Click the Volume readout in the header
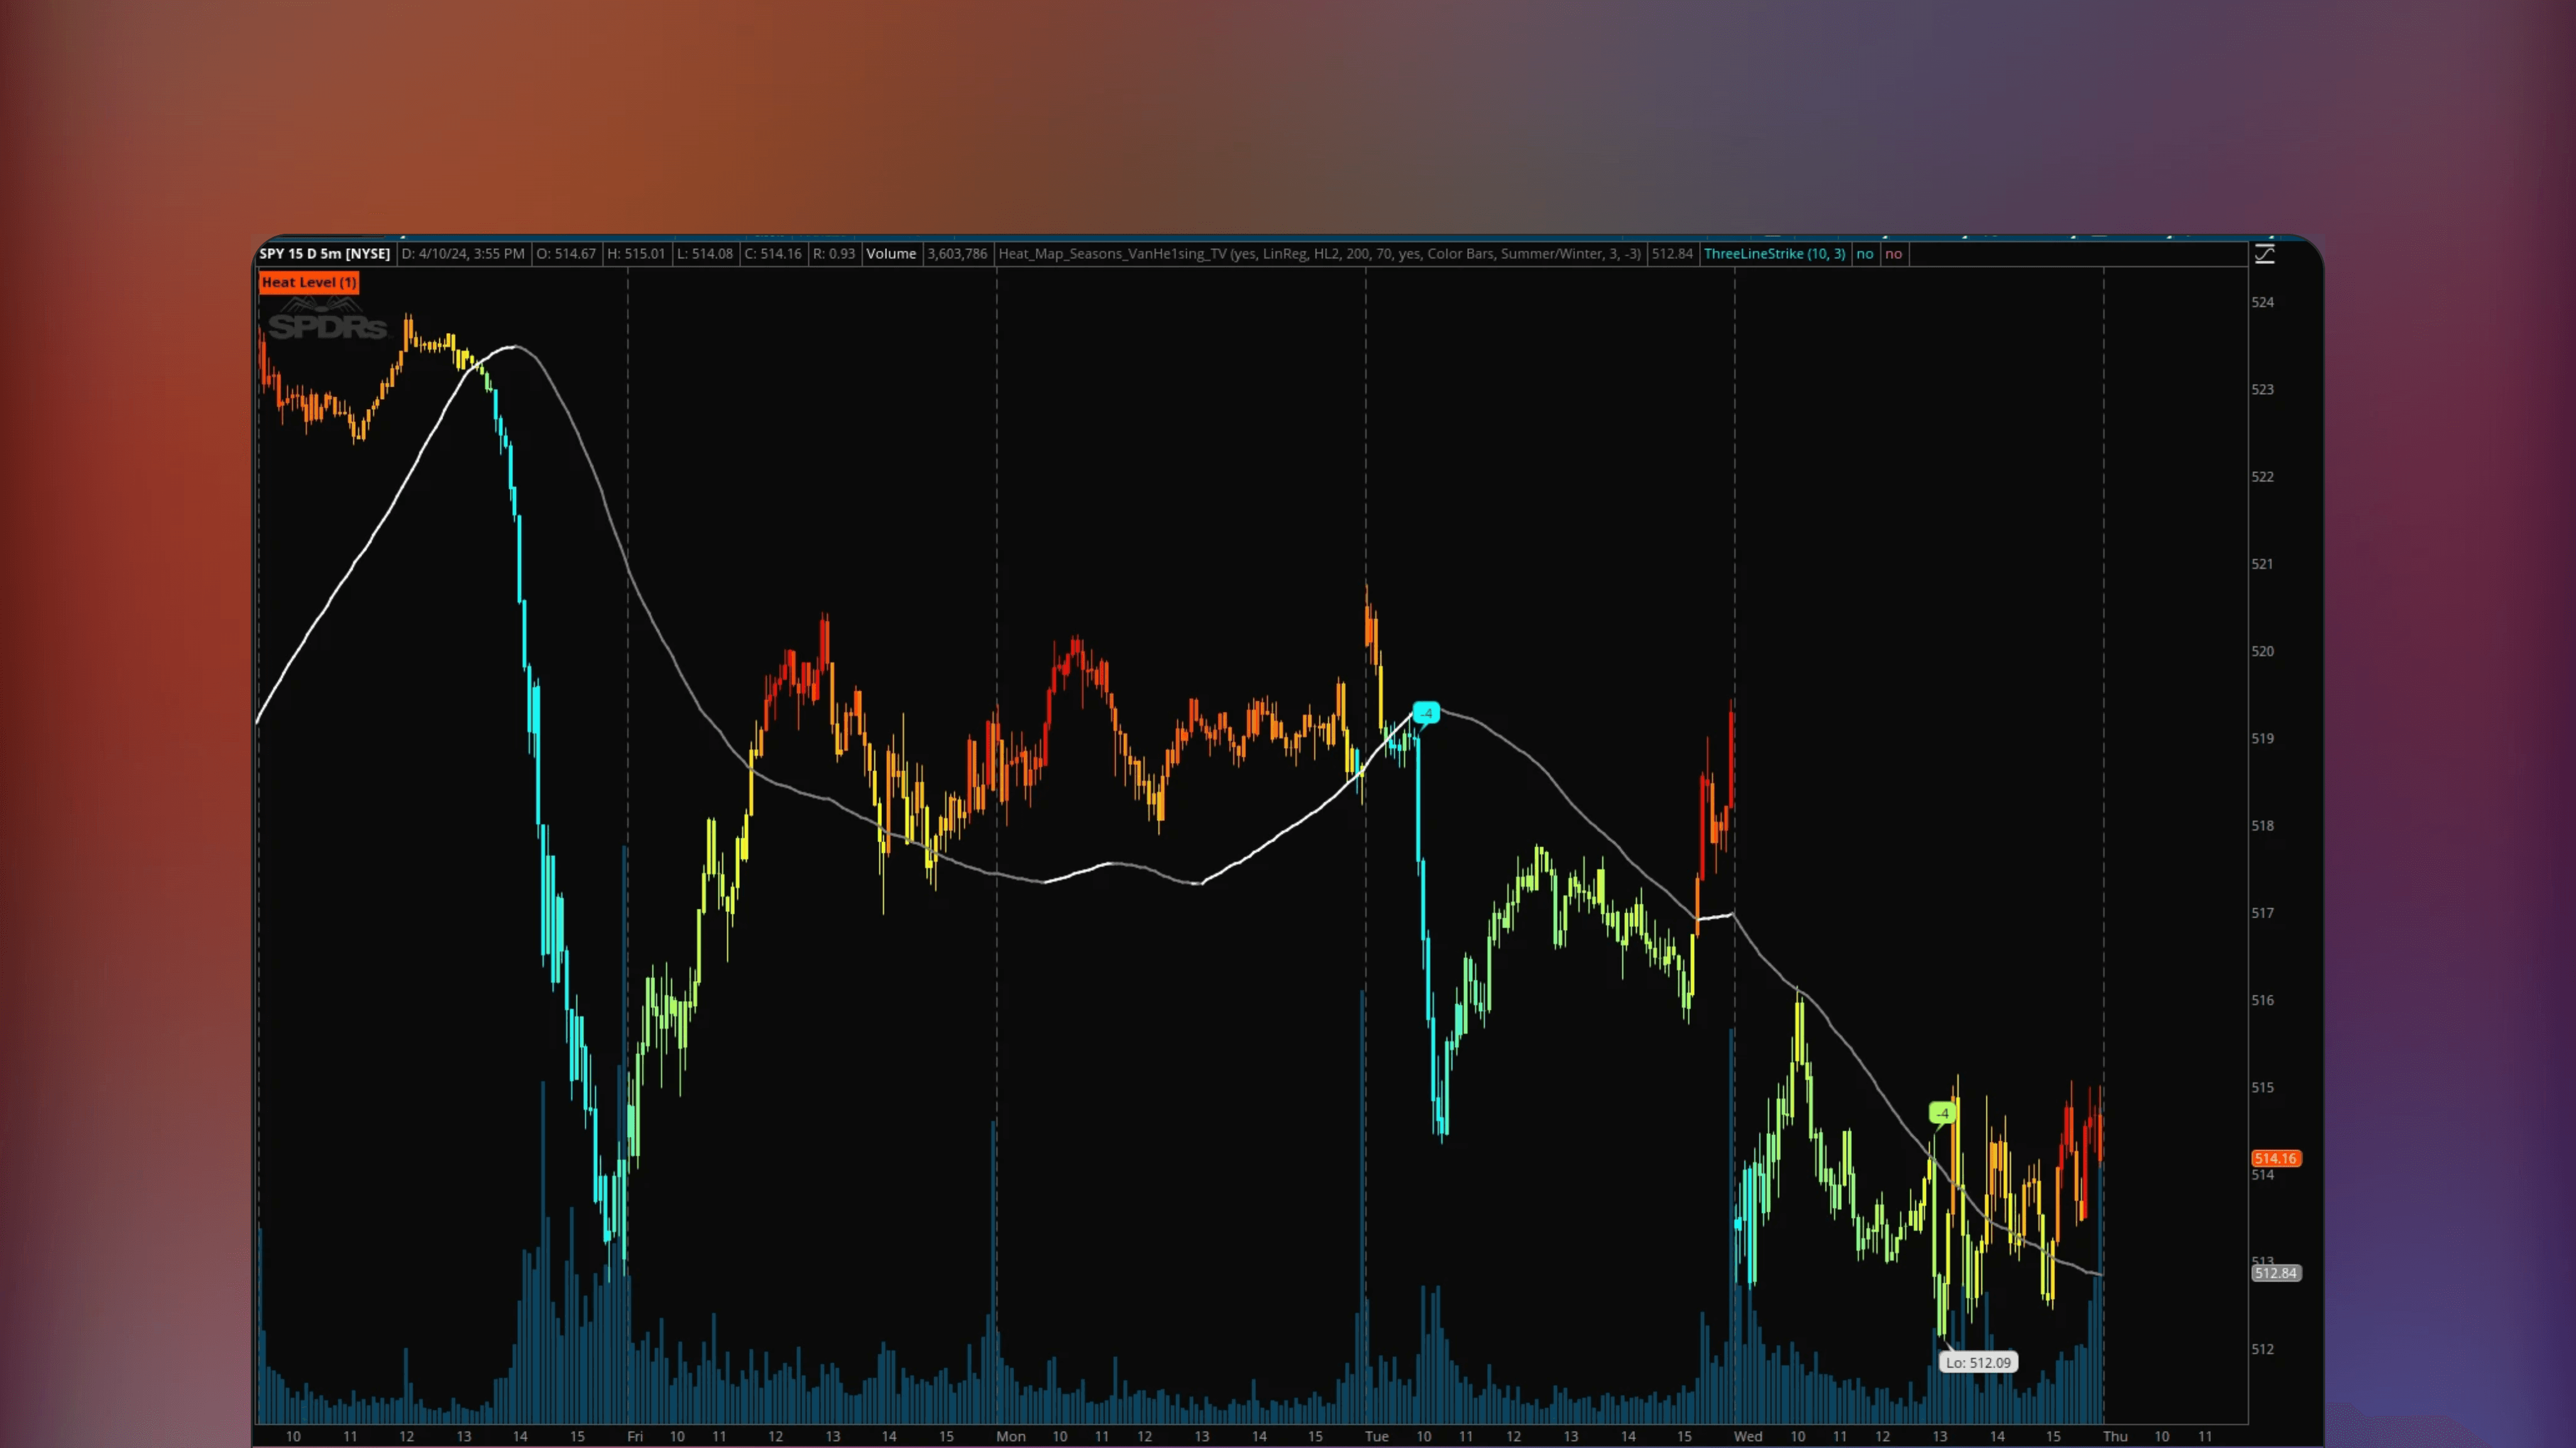This screenshot has height=1448, width=2576. [891, 253]
